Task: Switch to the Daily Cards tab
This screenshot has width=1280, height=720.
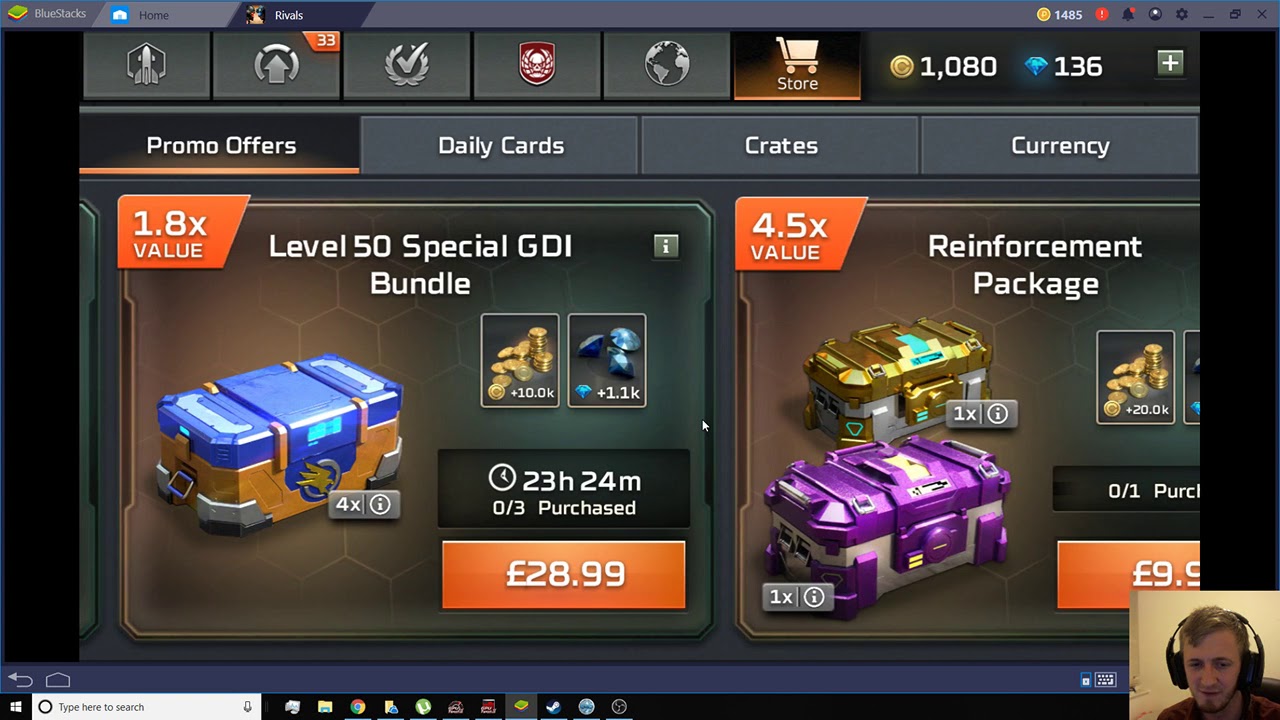Action: click(500, 146)
